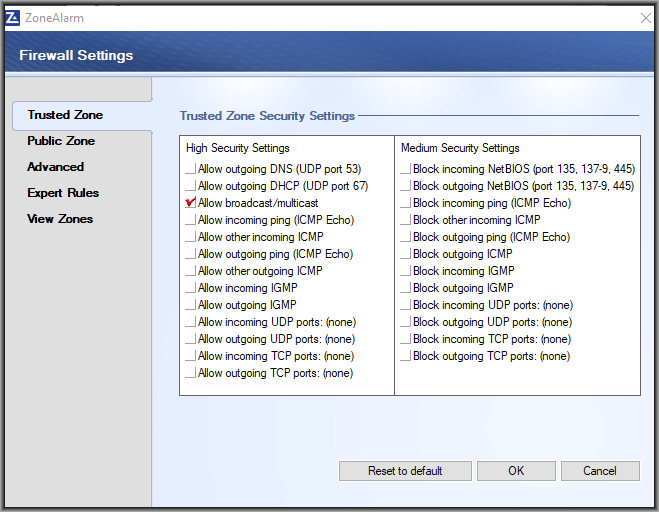659x512 pixels.
Task: Open the View Zones tab
Action: click(60, 219)
